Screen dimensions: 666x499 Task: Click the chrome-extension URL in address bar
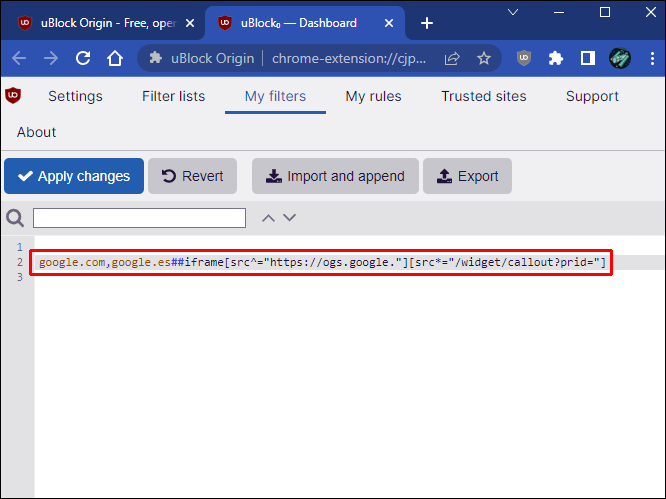tap(349, 58)
